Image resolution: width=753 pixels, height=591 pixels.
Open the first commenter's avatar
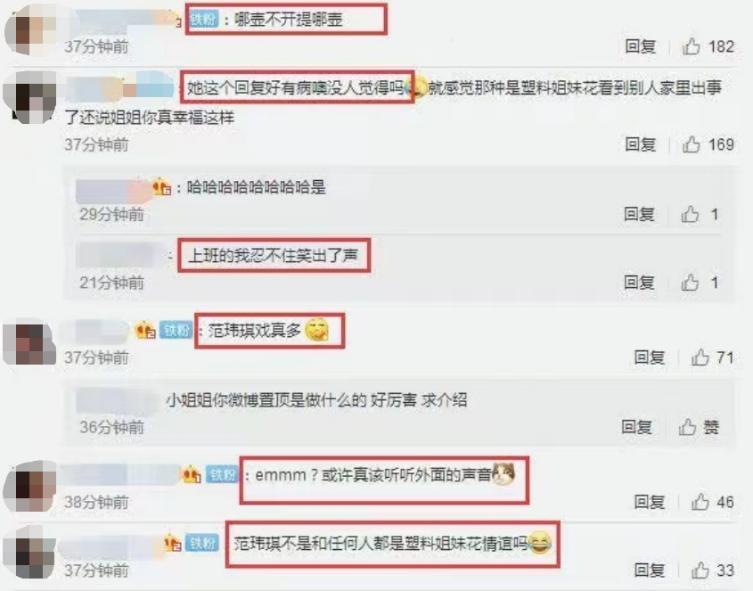pyautogui.click(x=30, y=30)
